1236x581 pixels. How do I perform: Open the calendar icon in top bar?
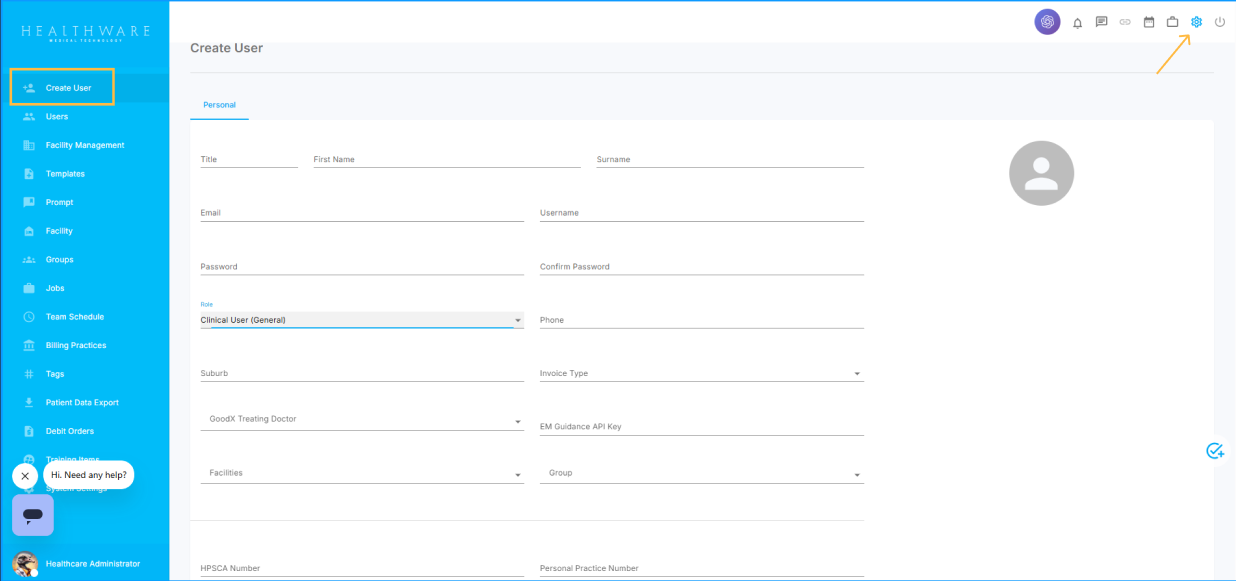[1149, 22]
